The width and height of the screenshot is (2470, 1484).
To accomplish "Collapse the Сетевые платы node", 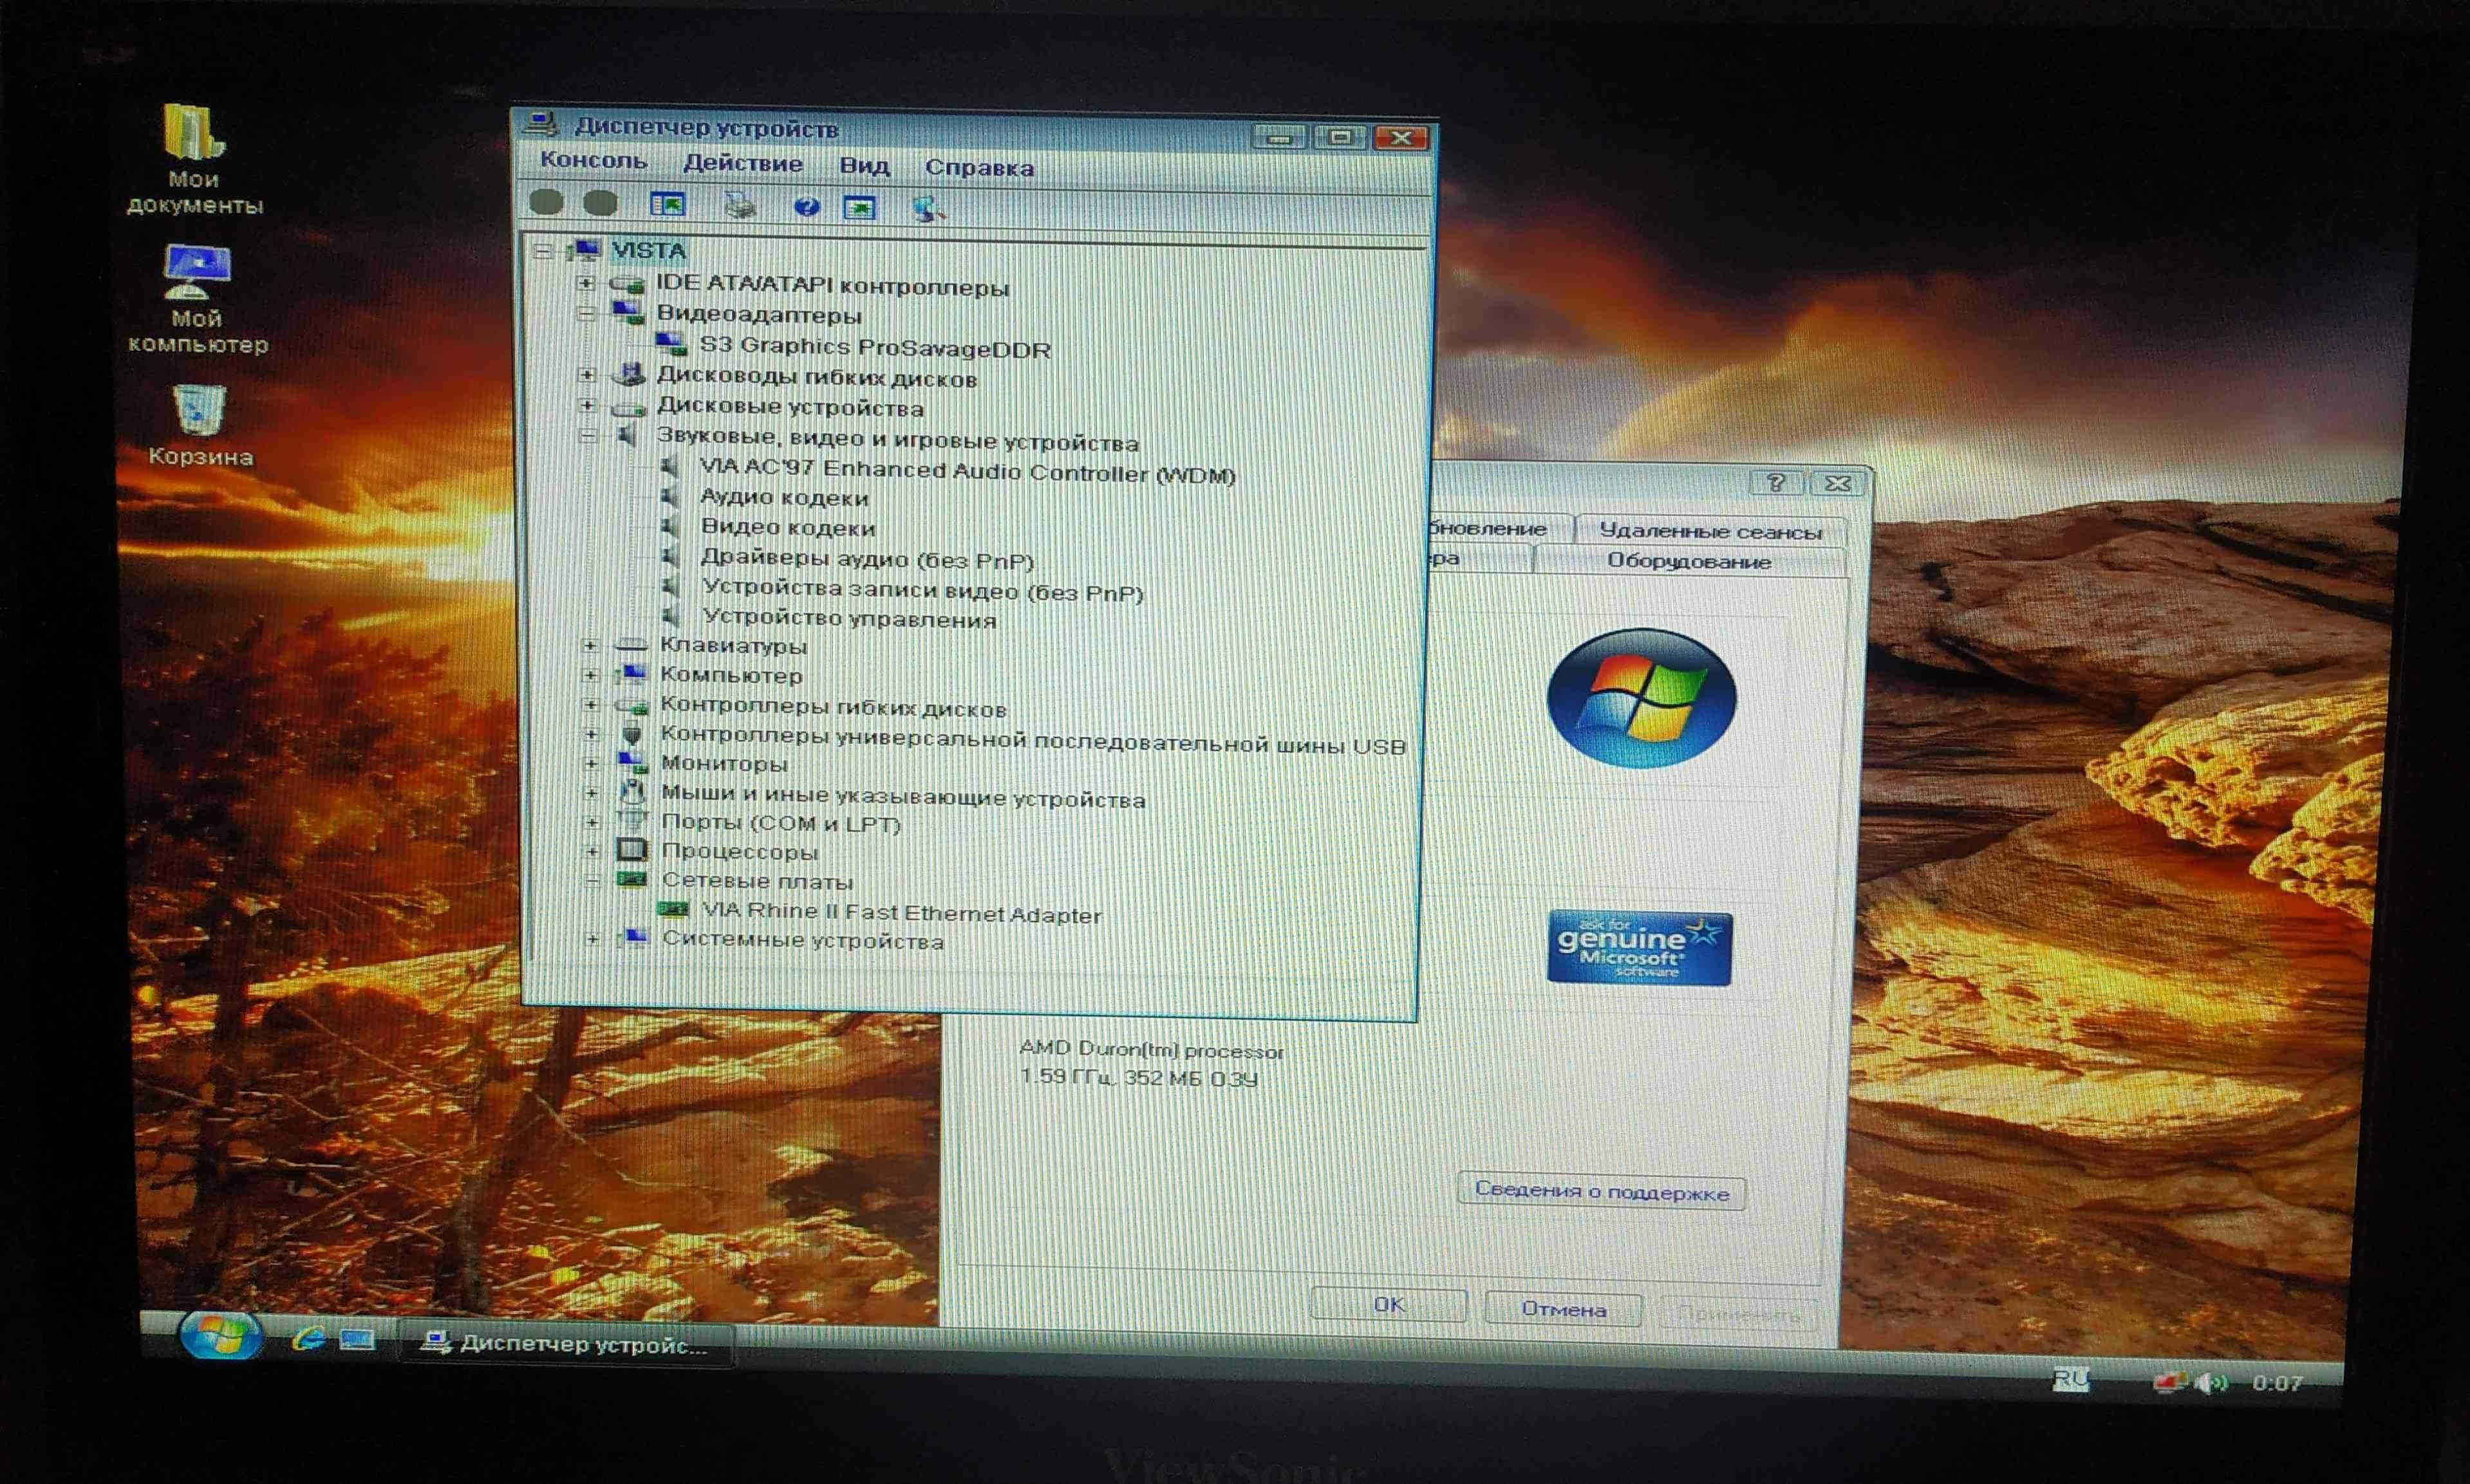I will [x=593, y=881].
